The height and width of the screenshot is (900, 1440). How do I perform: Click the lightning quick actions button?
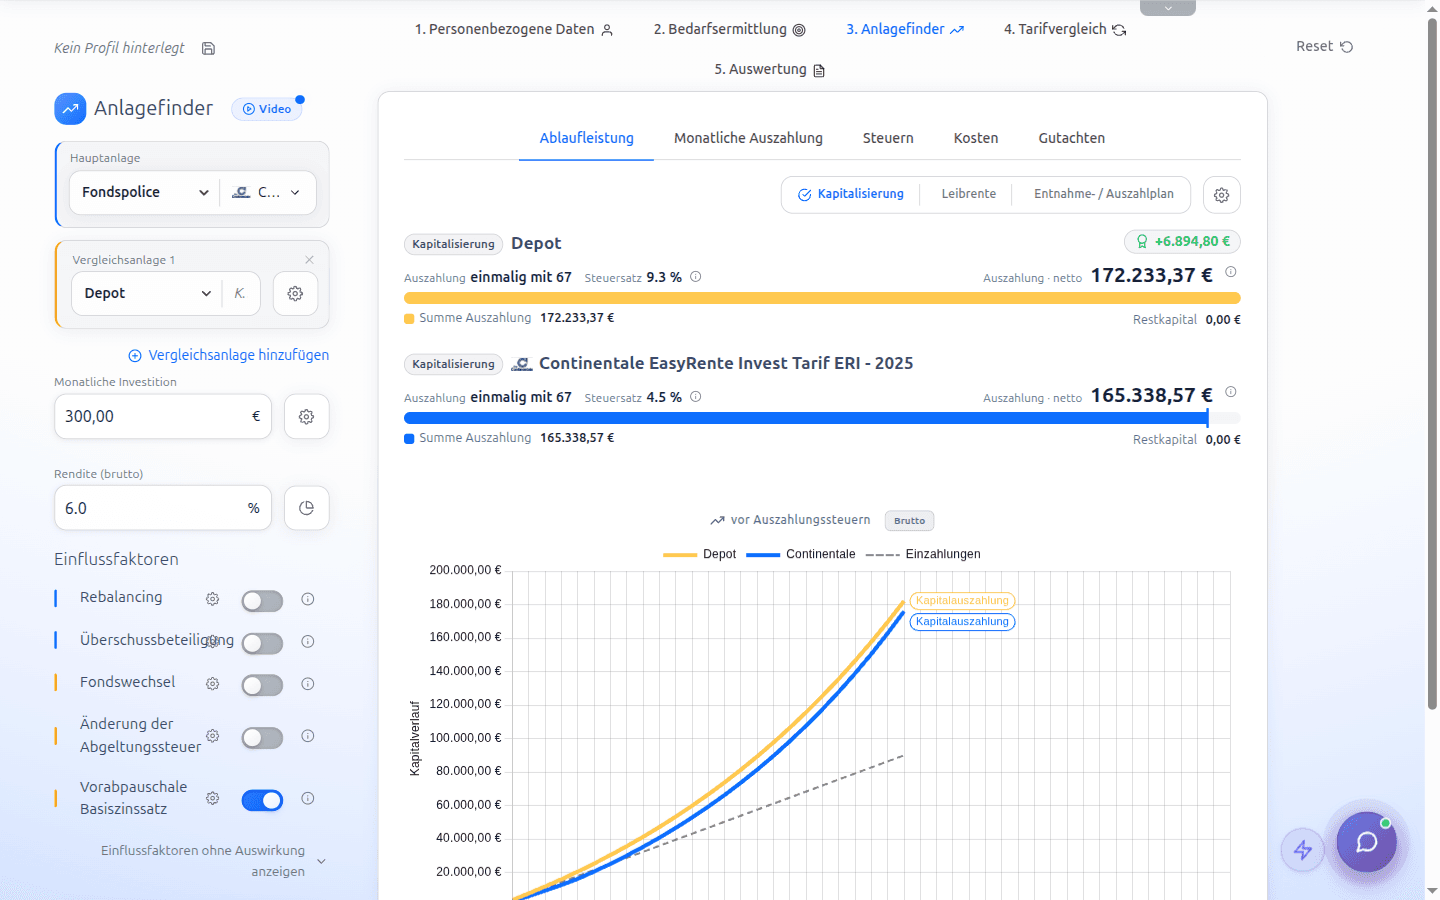(x=1303, y=850)
